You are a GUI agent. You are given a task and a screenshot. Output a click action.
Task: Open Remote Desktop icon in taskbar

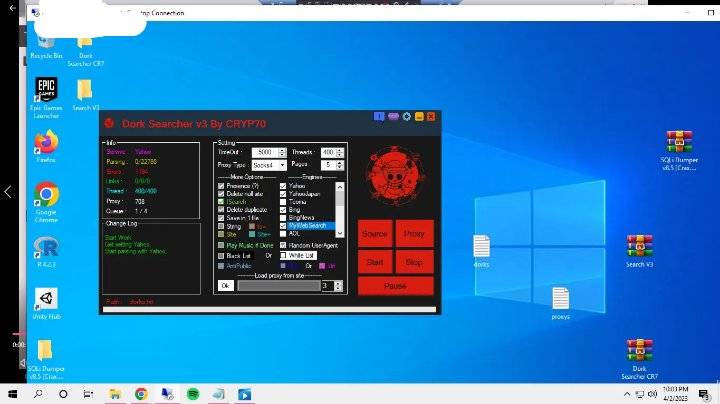pyautogui.click(x=167, y=394)
